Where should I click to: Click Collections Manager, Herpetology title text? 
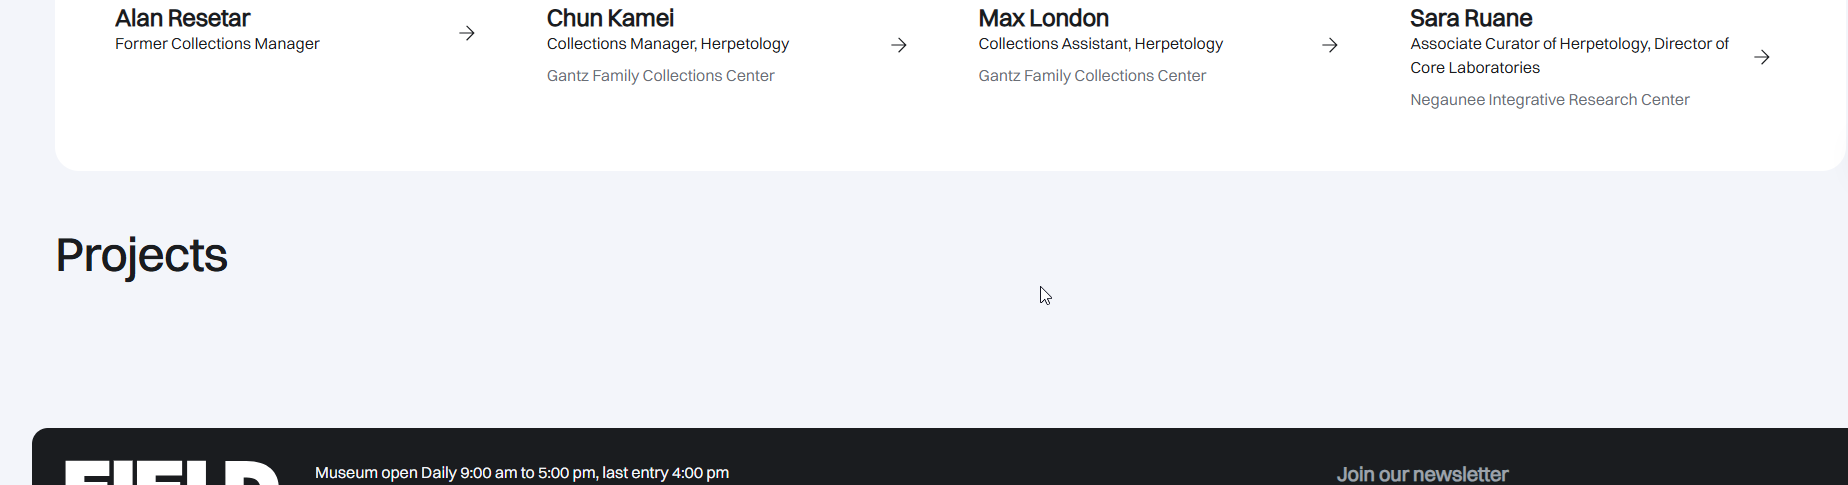click(x=668, y=44)
